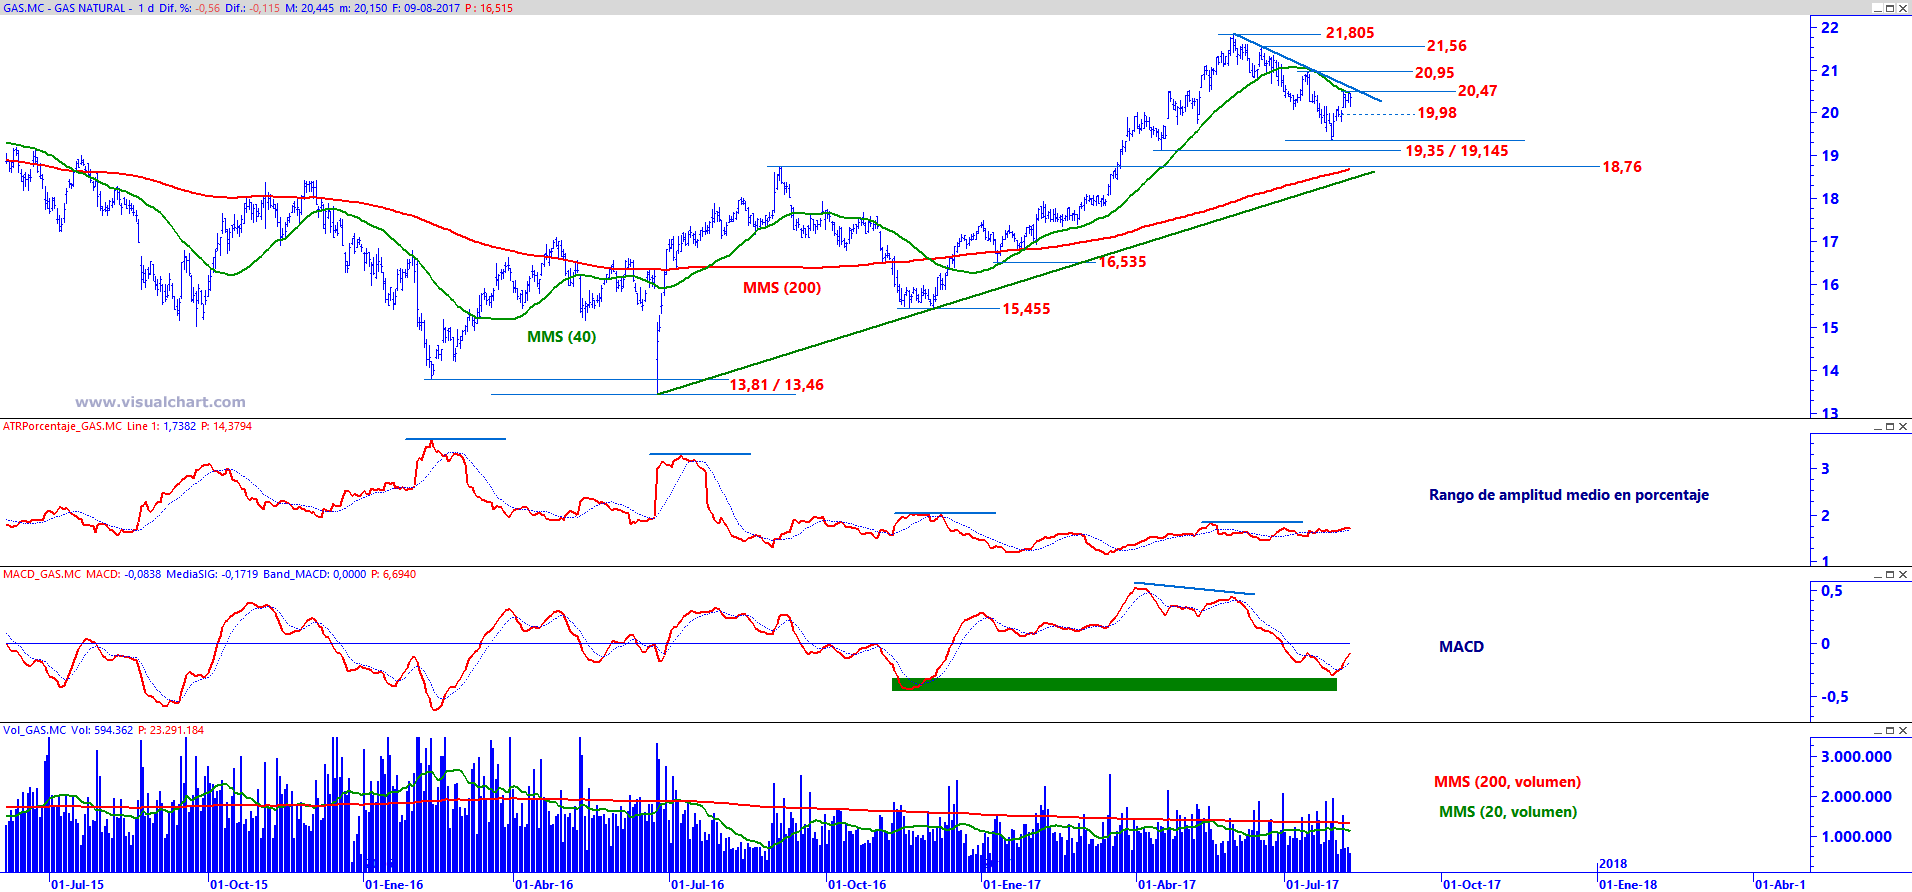Maximize the Vol_GAS.MC volume panel
Screen dimensions: 1912x892
1890,731
